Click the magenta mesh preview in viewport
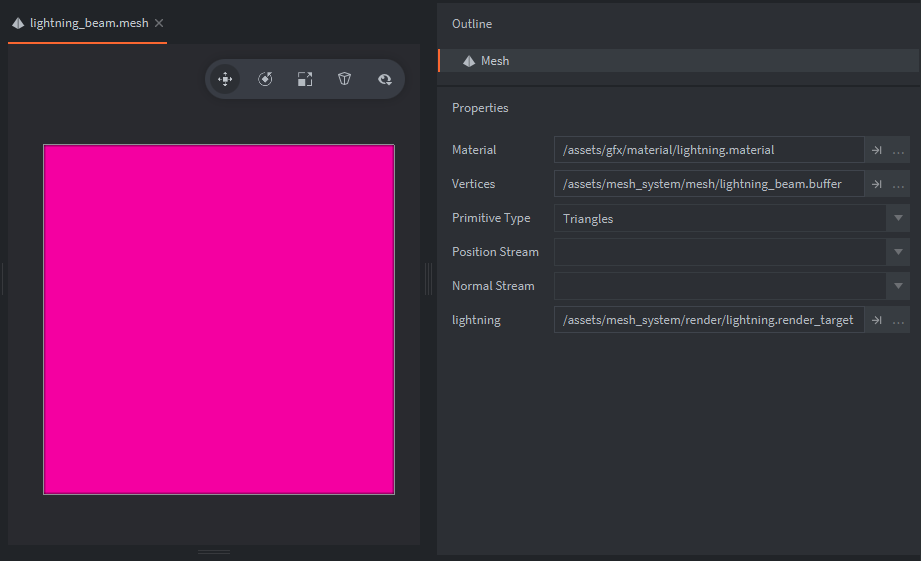 coord(219,319)
